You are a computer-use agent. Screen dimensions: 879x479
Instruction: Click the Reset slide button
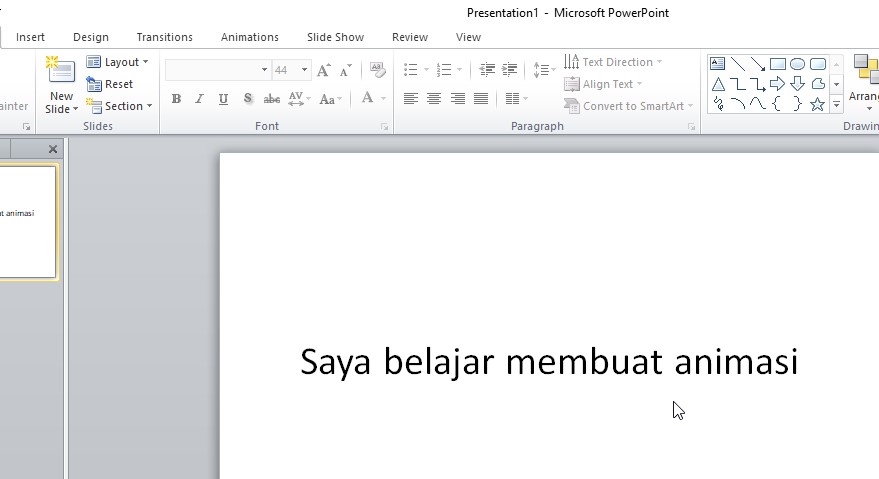(111, 84)
